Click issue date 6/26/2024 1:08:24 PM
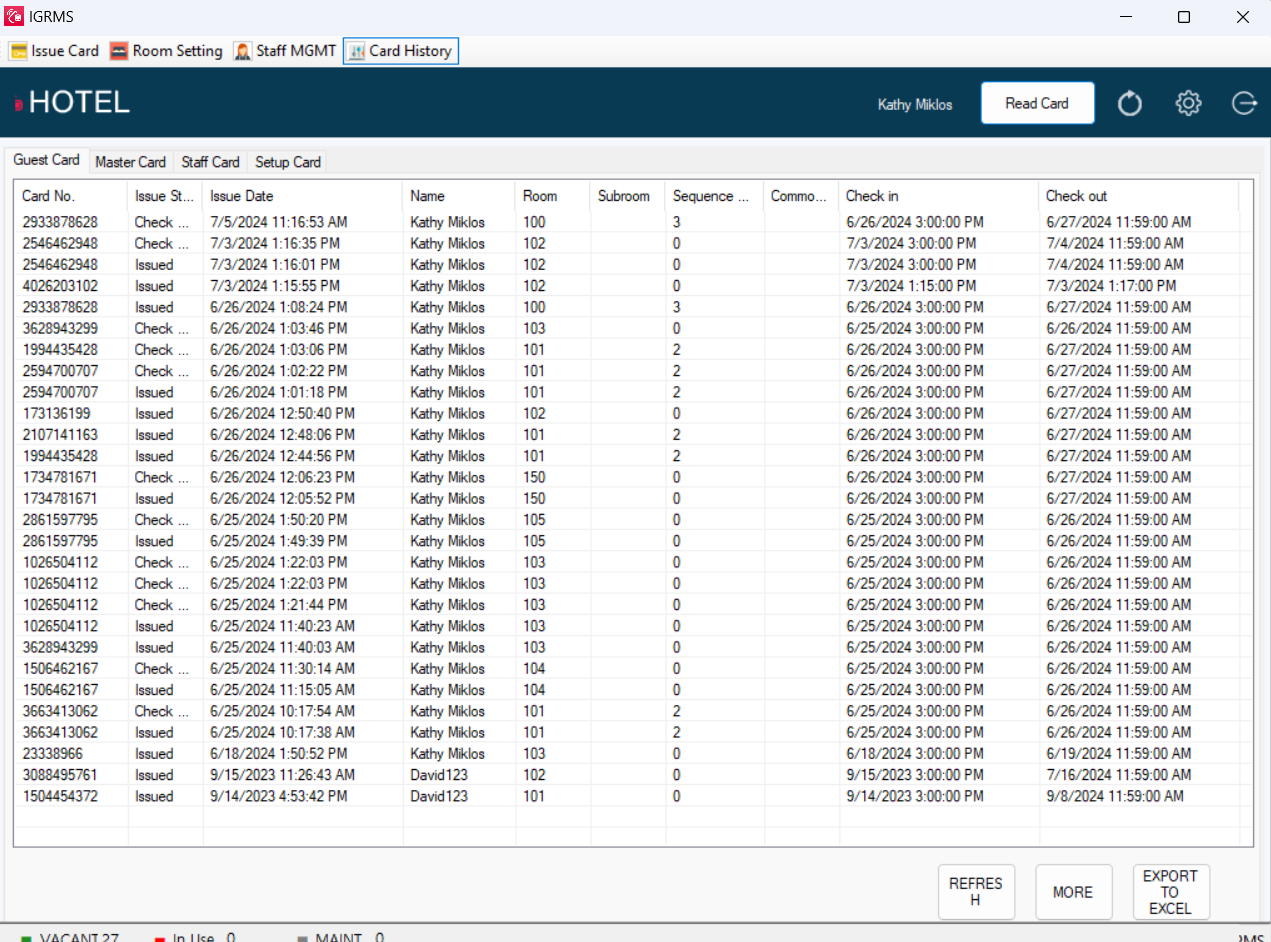 coord(278,307)
